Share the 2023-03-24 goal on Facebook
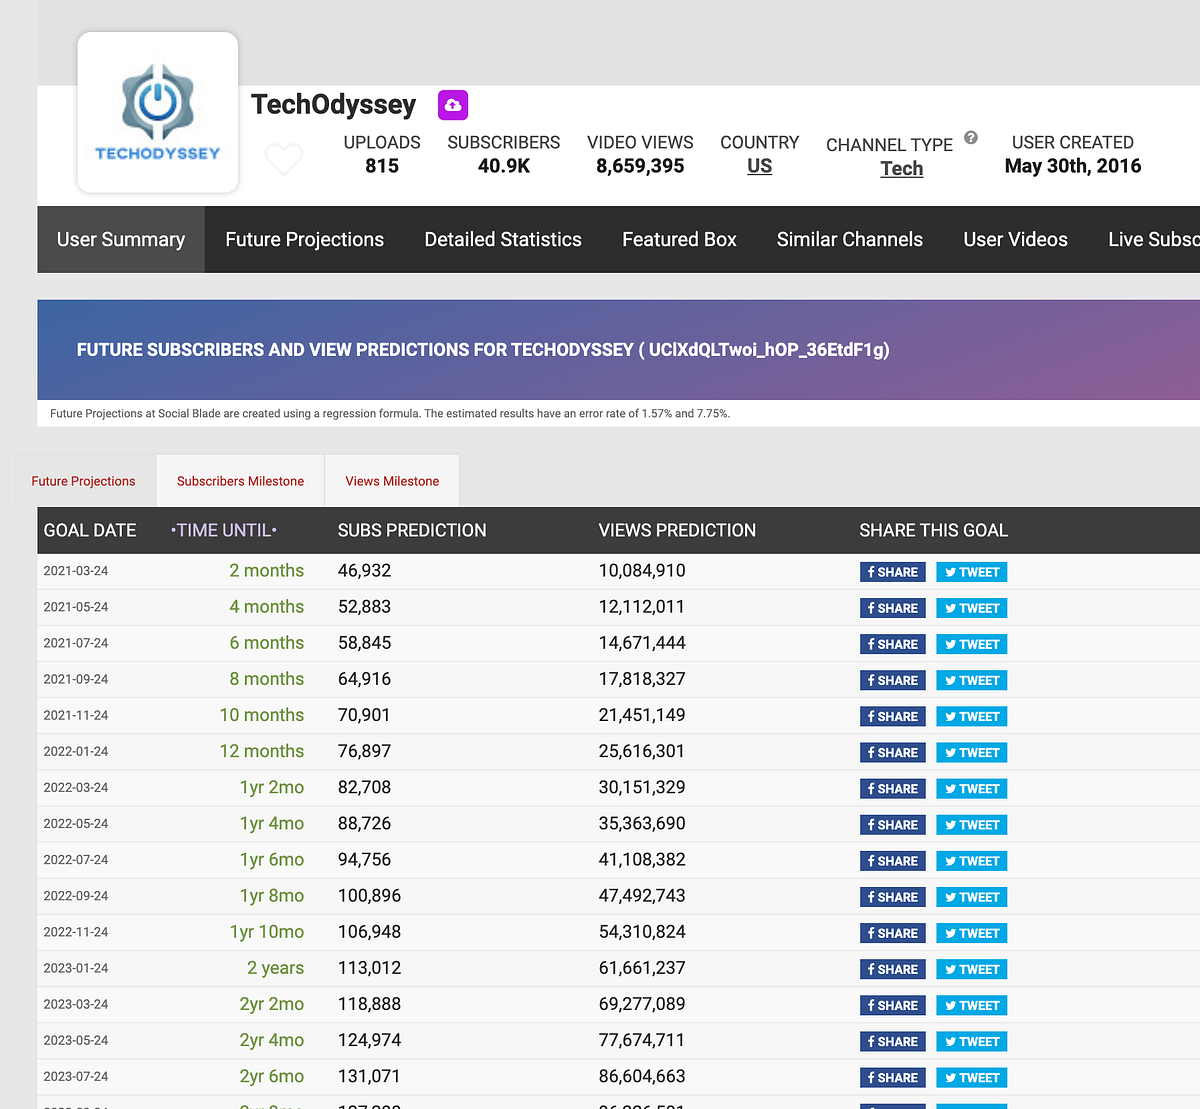Screen dimensions: 1200x1109 click(x=893, y=1005)
